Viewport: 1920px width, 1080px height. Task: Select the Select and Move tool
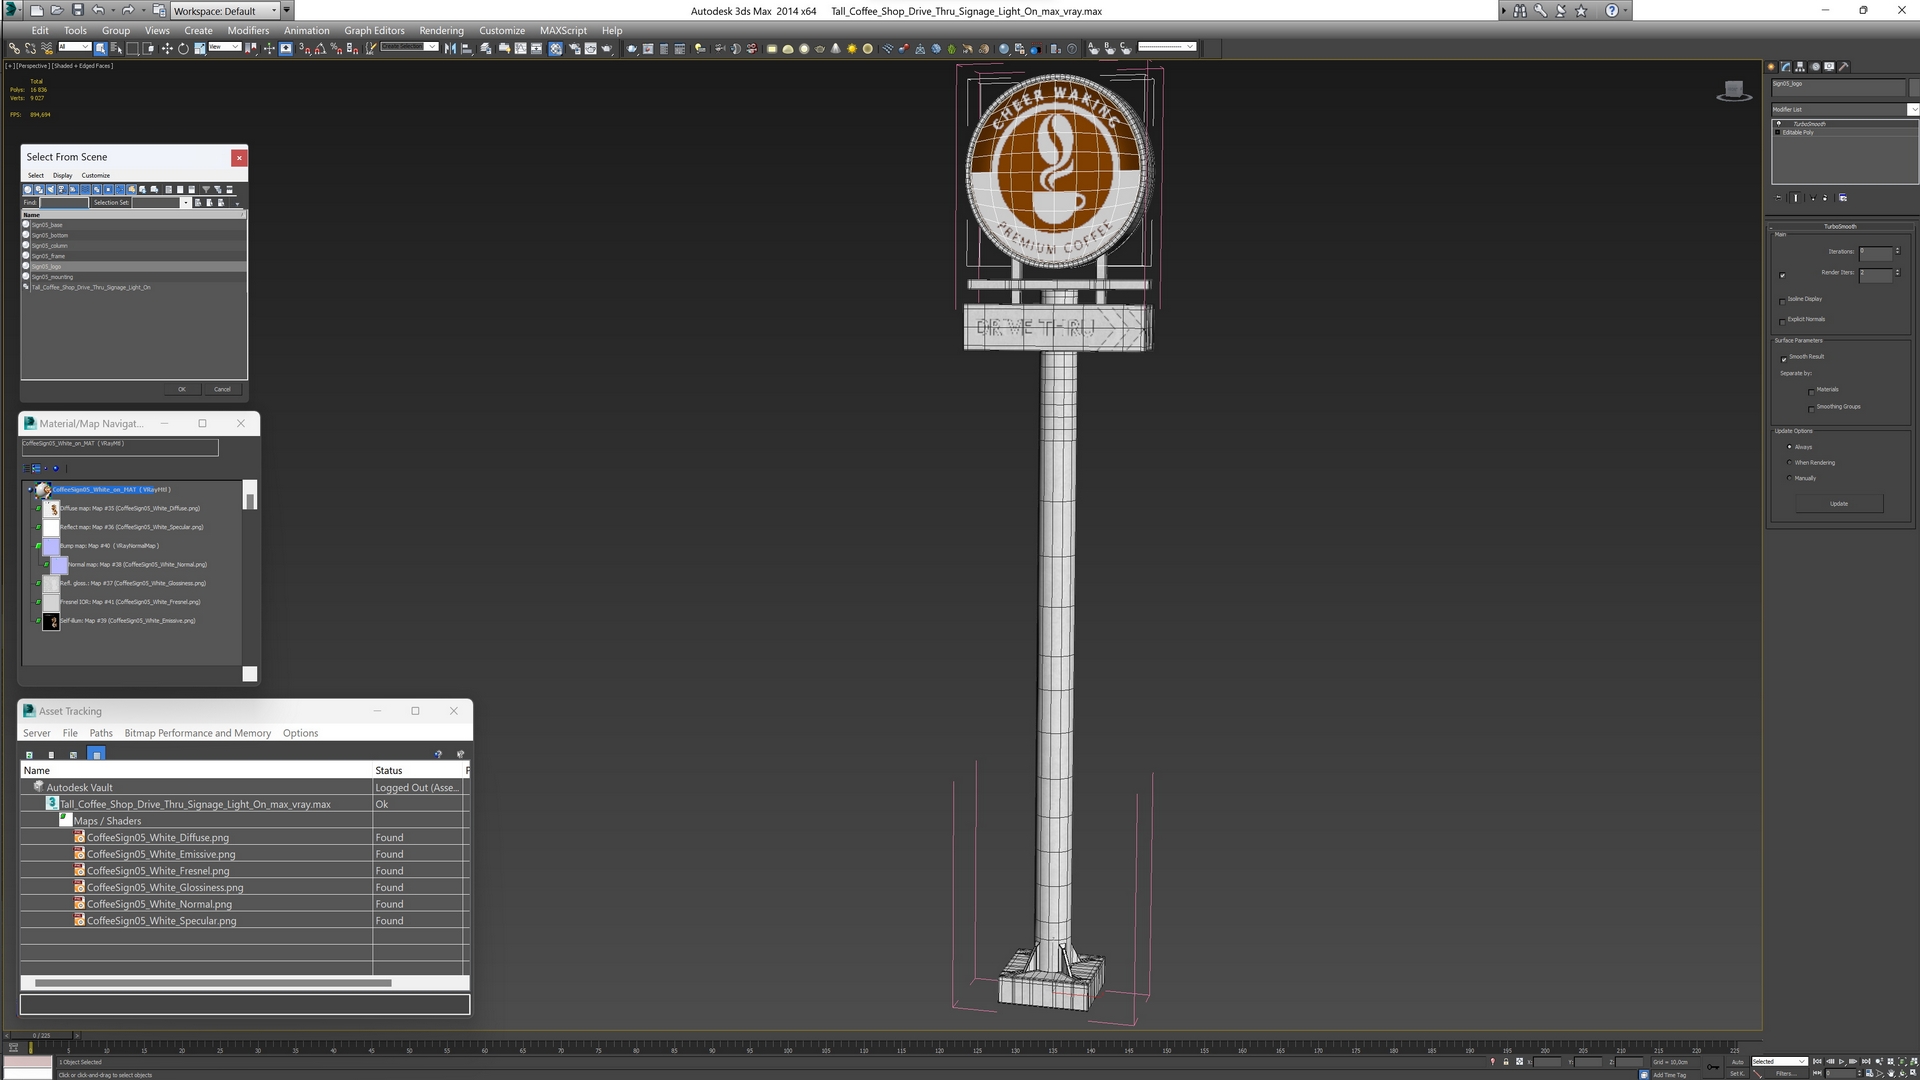tap(167, 48)
